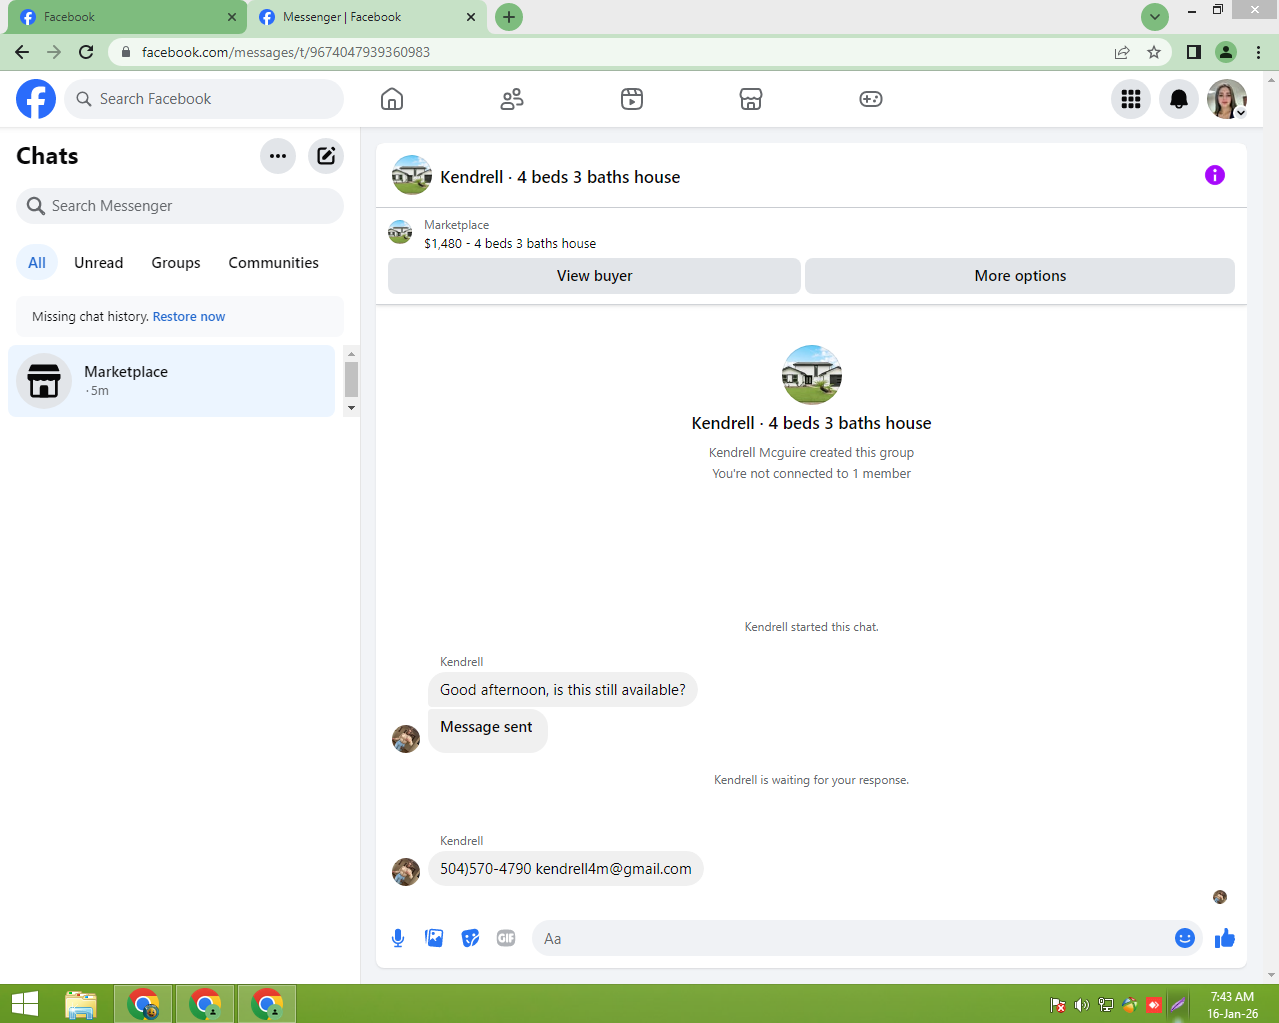This screenshot has height=1023, width=1279.
Task: Click the Search Facebook field
Action: pyautogui.click(x=204, y=99)
